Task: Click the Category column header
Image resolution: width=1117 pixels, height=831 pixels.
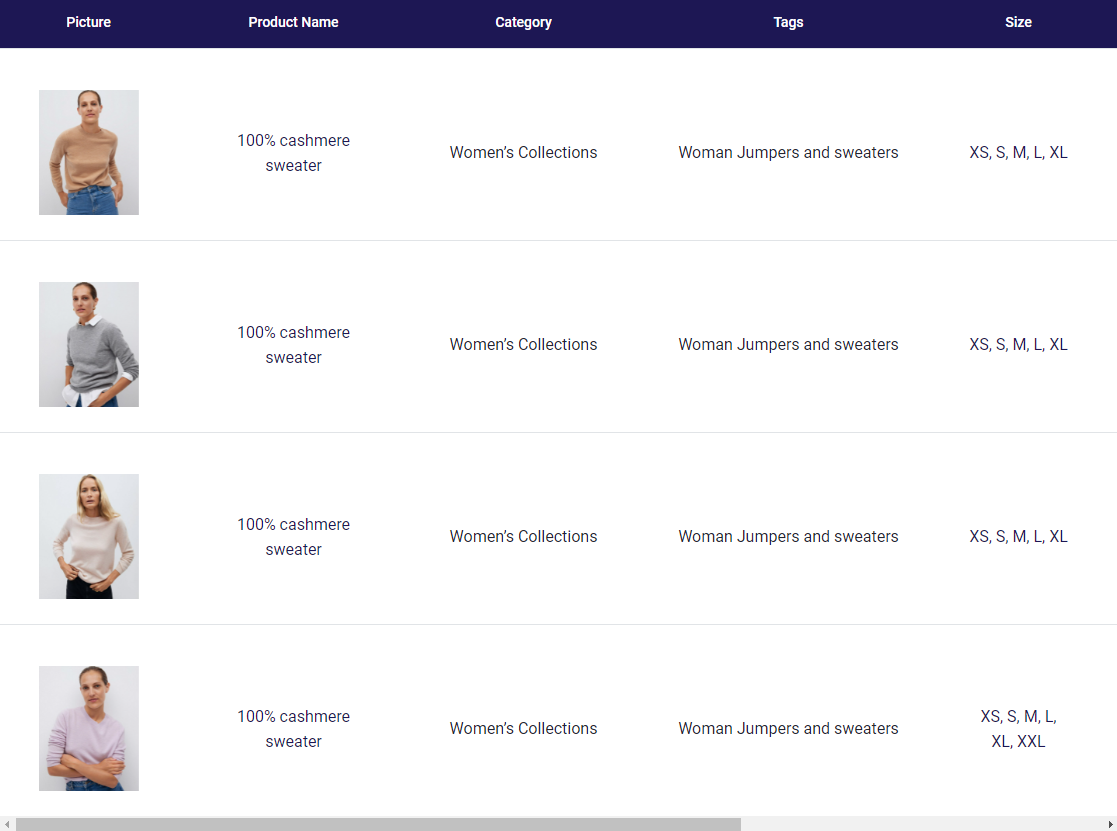Action: (523, 22)
